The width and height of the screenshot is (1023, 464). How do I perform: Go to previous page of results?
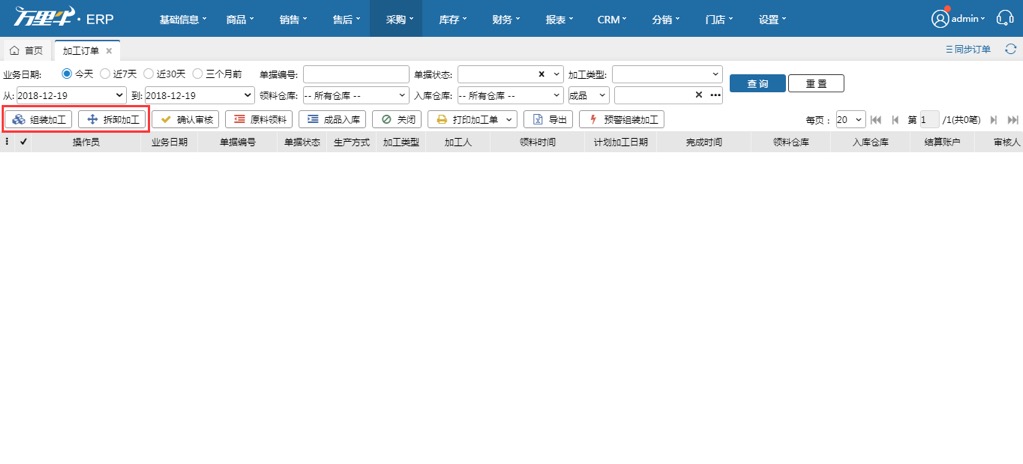[895, 120]
